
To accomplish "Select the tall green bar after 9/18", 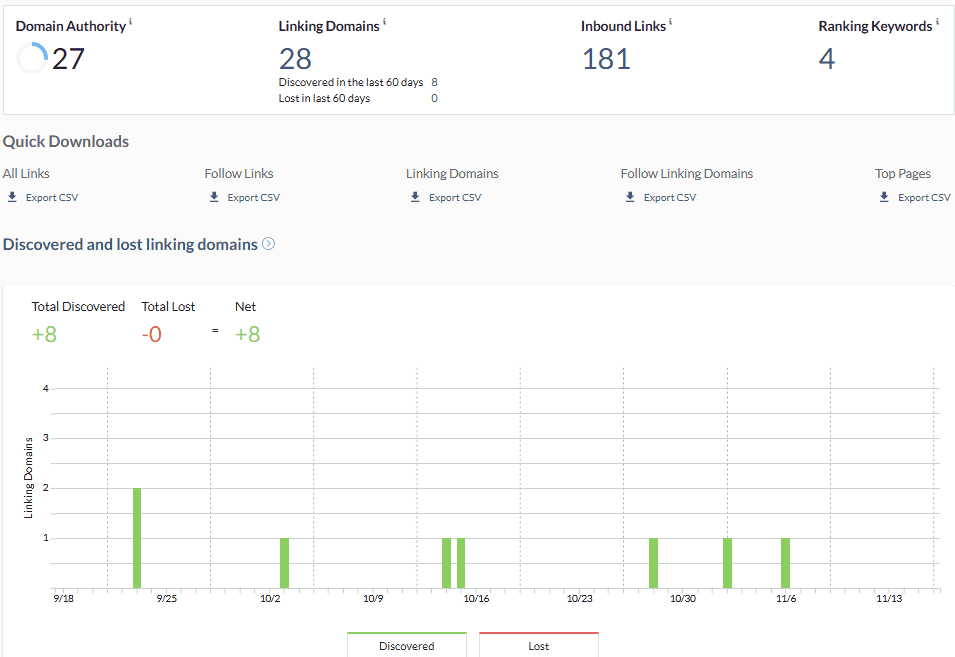I will pos(137,538).
